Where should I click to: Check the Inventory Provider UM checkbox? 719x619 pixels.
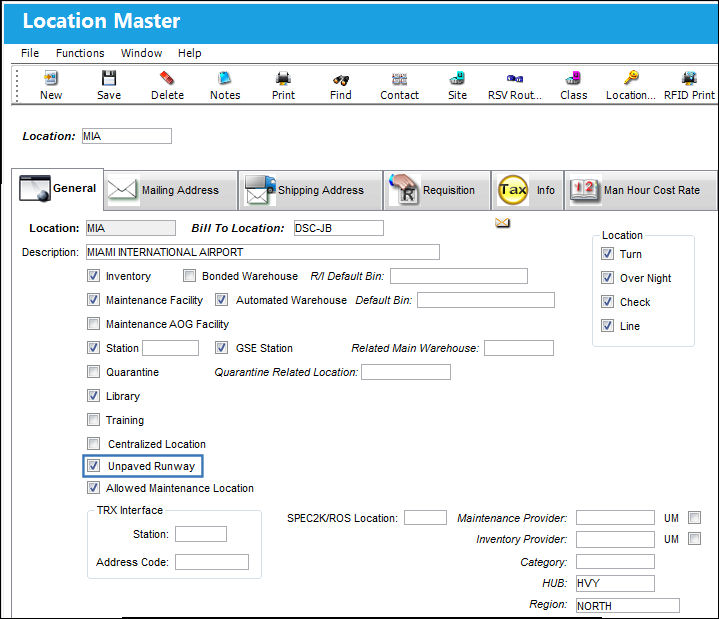(x=694, y=538)
